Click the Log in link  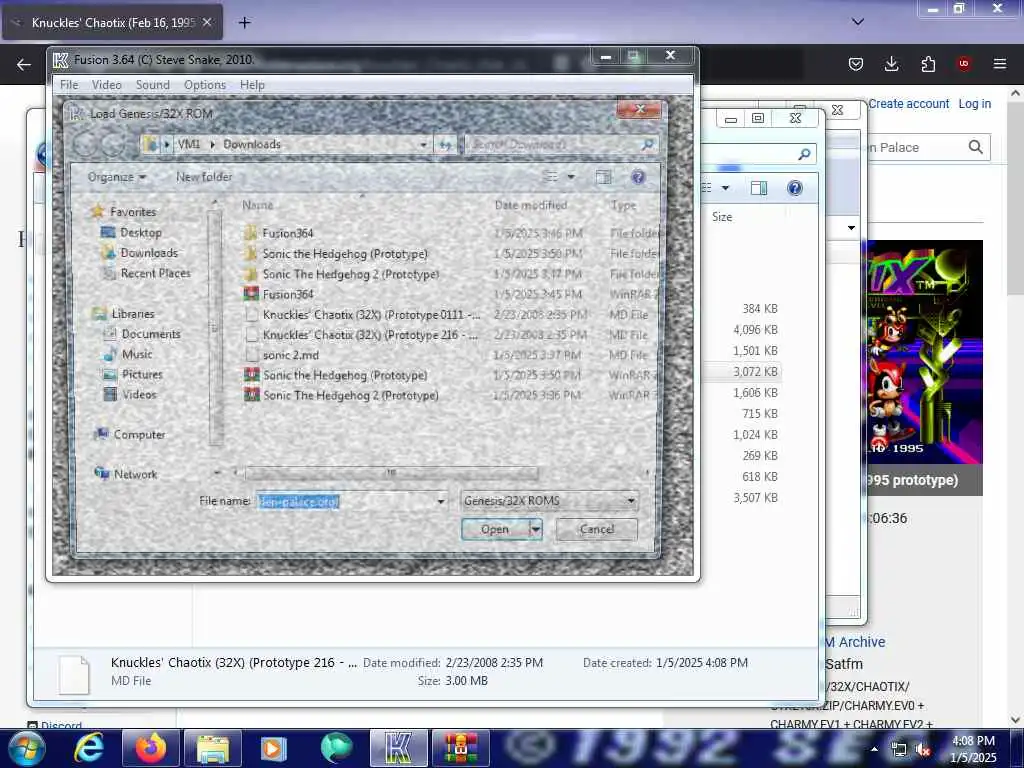[974, 104]
